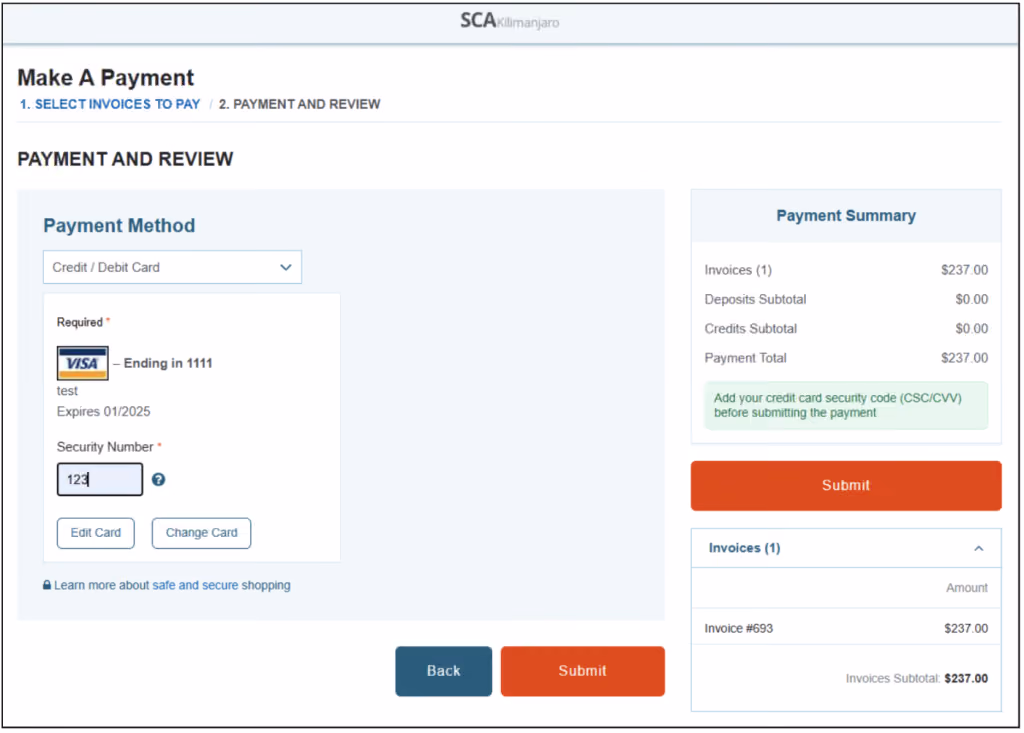1024x733 pixels.
Task: Click the Invoices (1) panel header
Action: (x=846, y=548)
